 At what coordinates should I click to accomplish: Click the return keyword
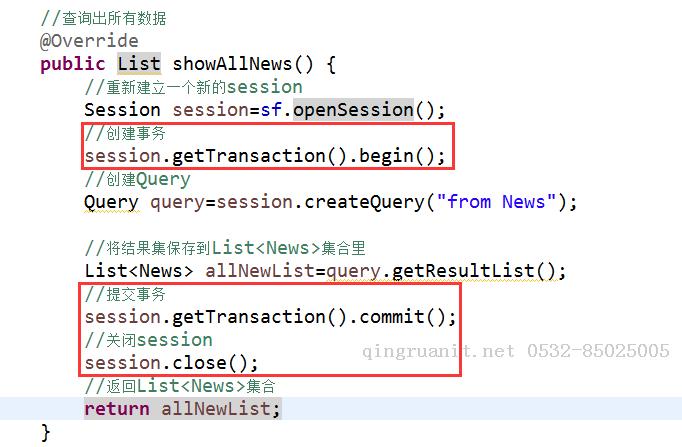click(x=116, y=409)
